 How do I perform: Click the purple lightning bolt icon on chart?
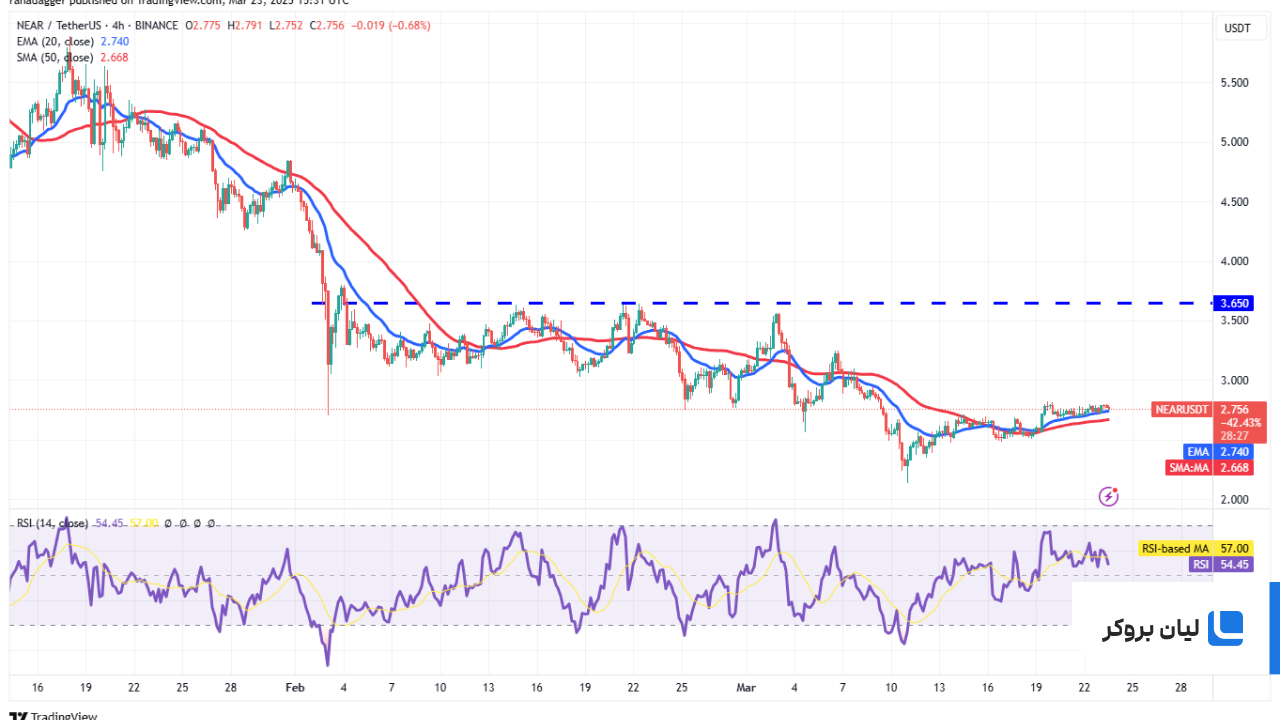click(1108, 496)
